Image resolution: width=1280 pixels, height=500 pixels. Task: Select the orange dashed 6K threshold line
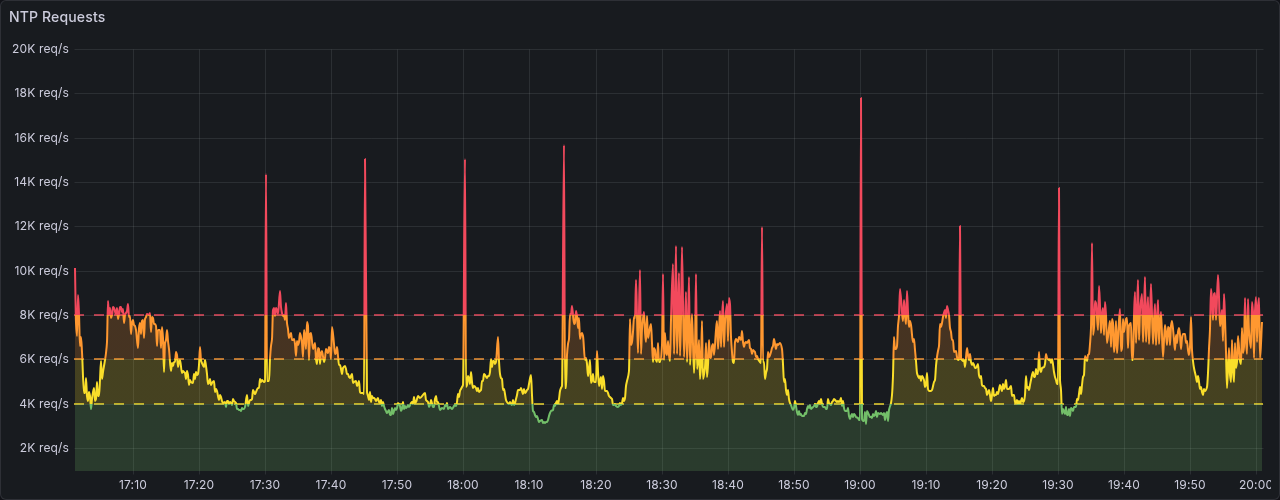coord(400,359)
